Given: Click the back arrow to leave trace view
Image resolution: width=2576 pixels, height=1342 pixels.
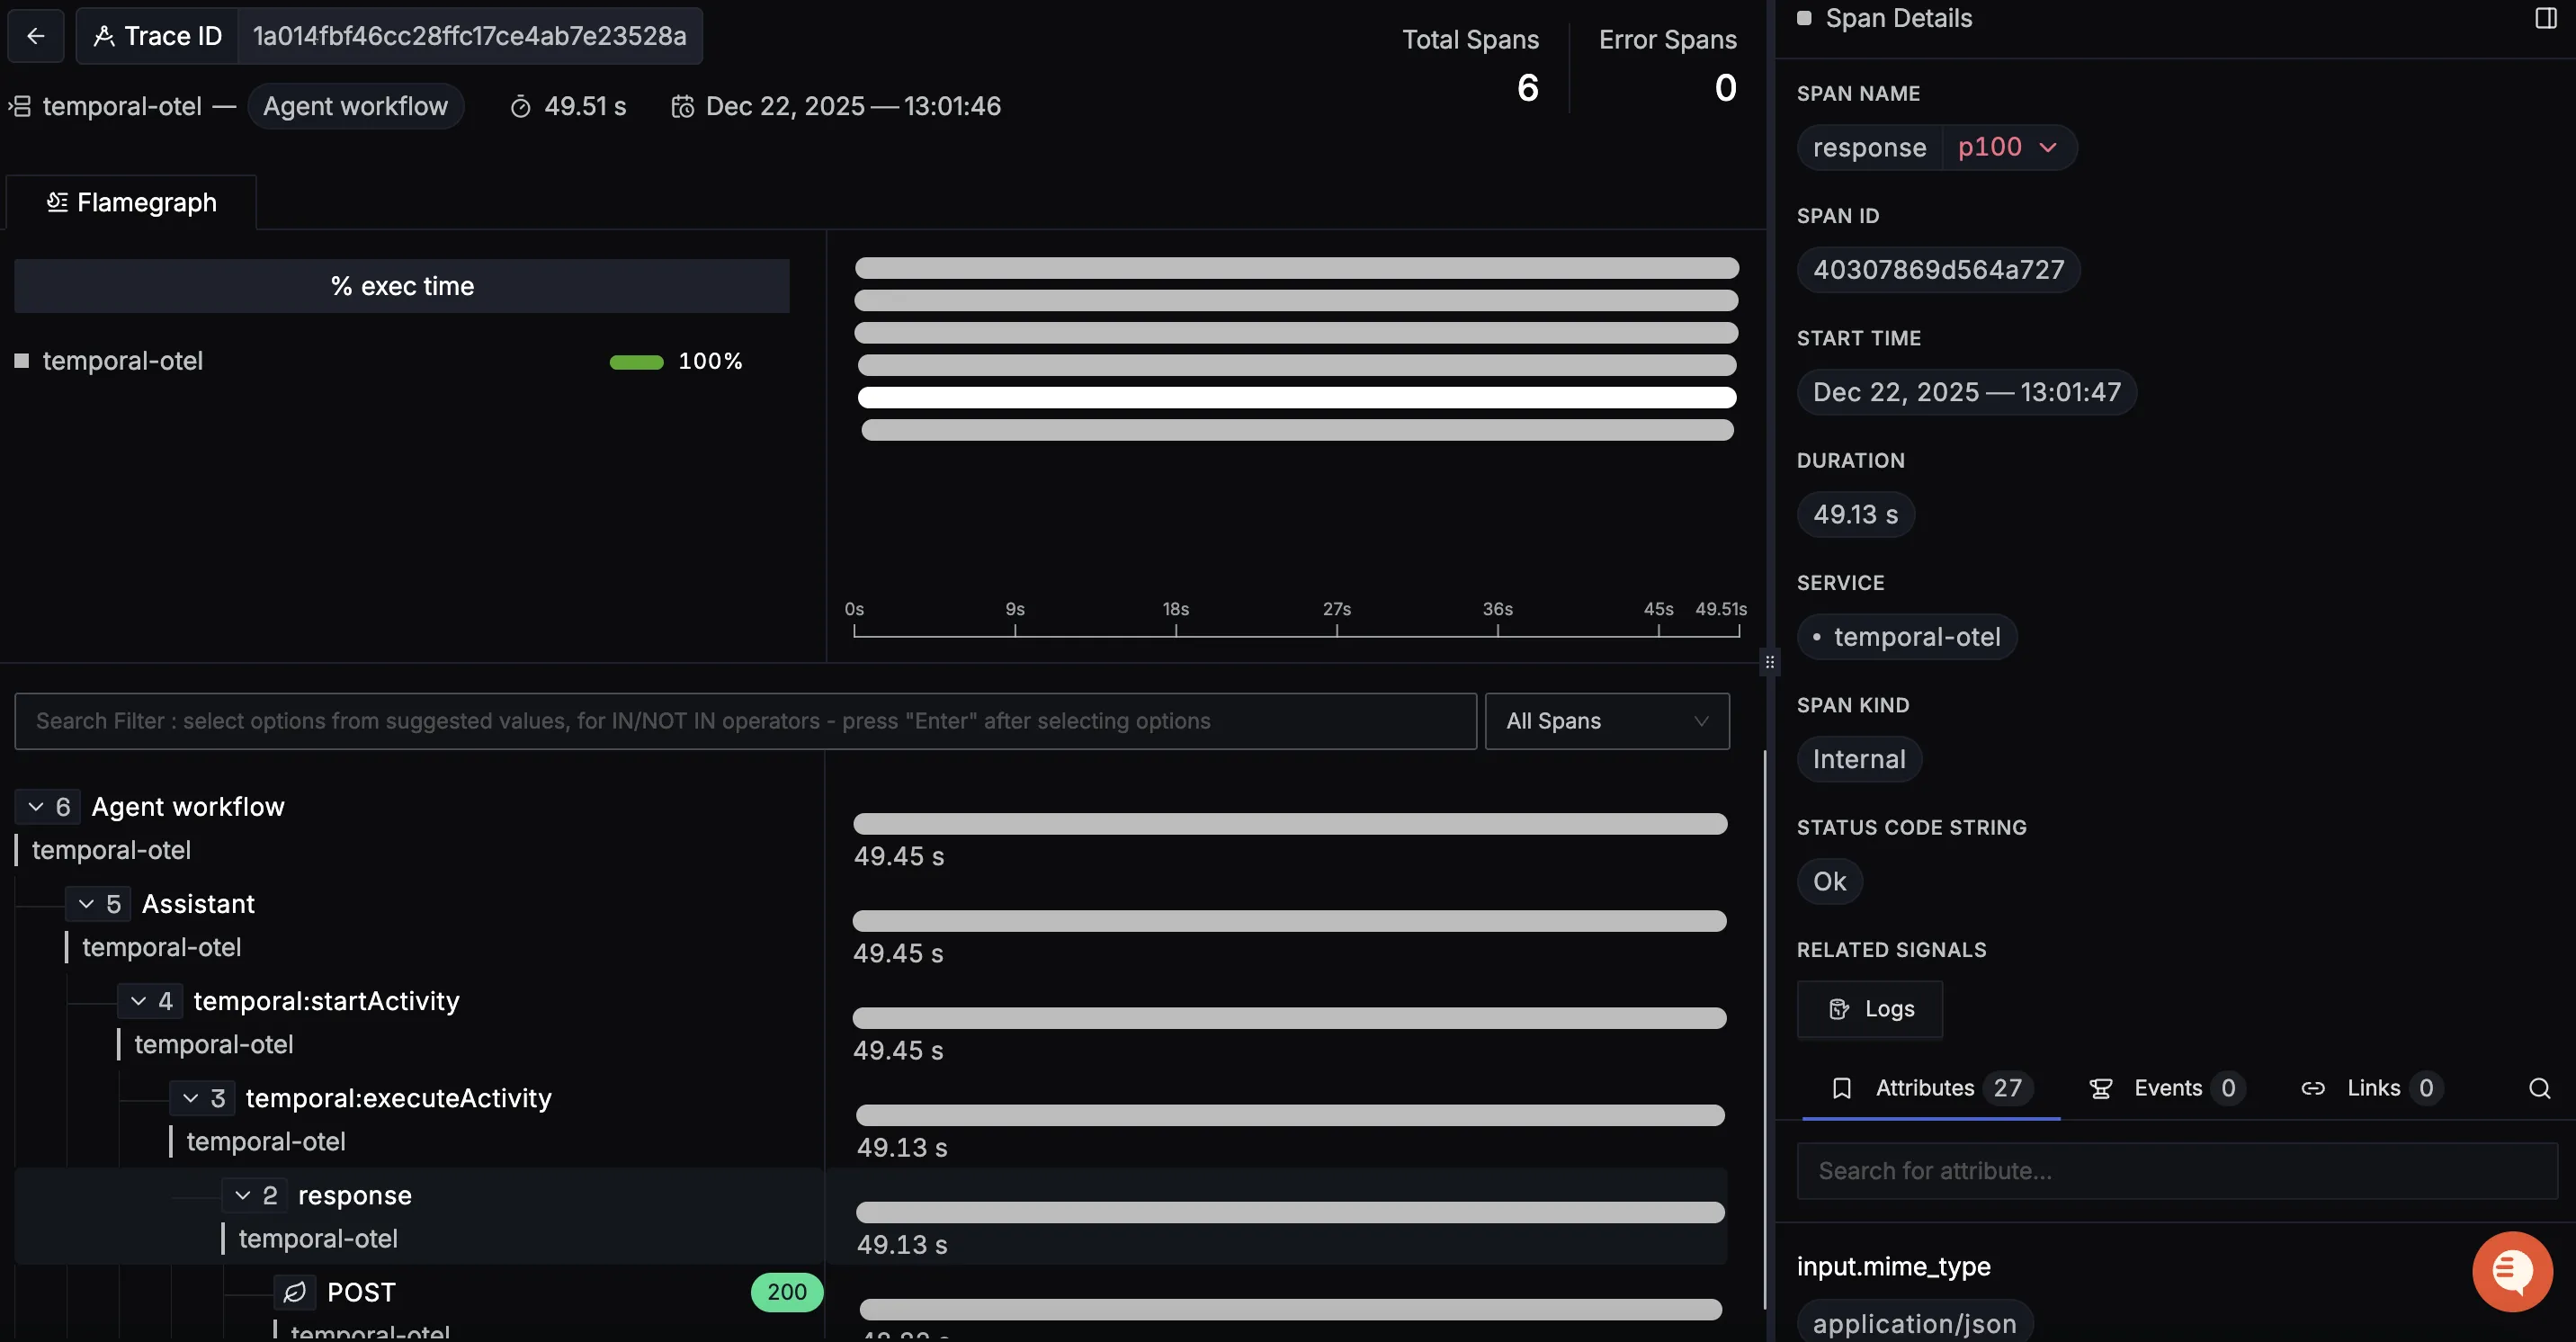Looking at the screenshot, I should [36, 35].
